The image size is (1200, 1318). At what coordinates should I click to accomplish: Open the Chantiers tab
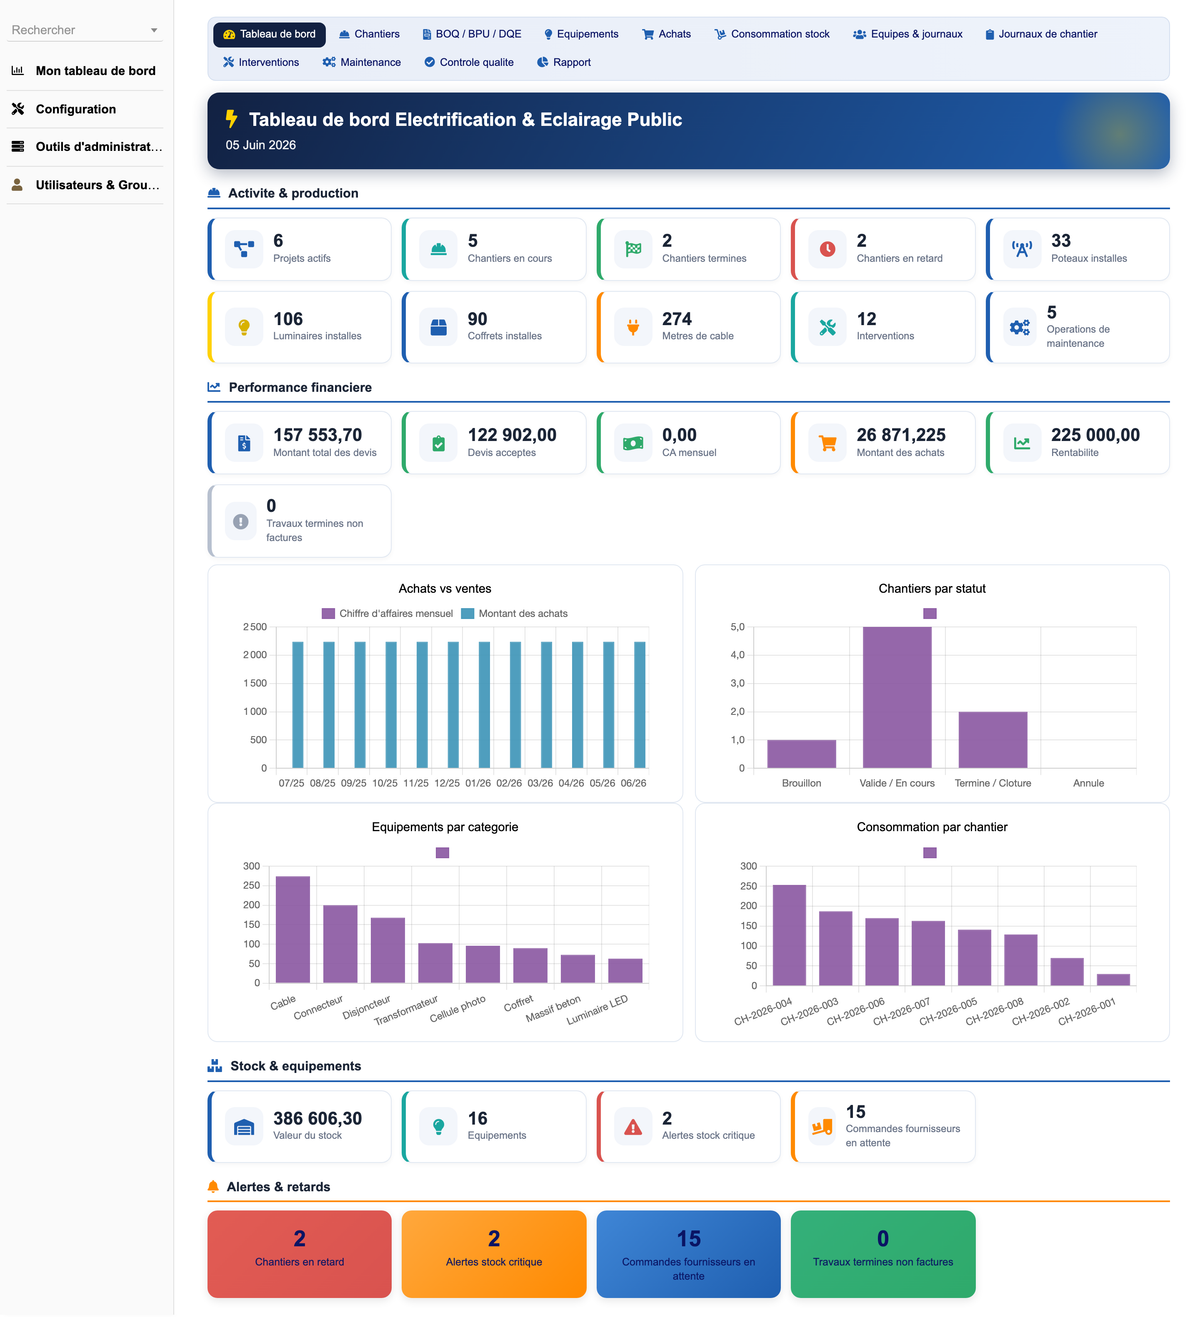[x=369, y=34]
